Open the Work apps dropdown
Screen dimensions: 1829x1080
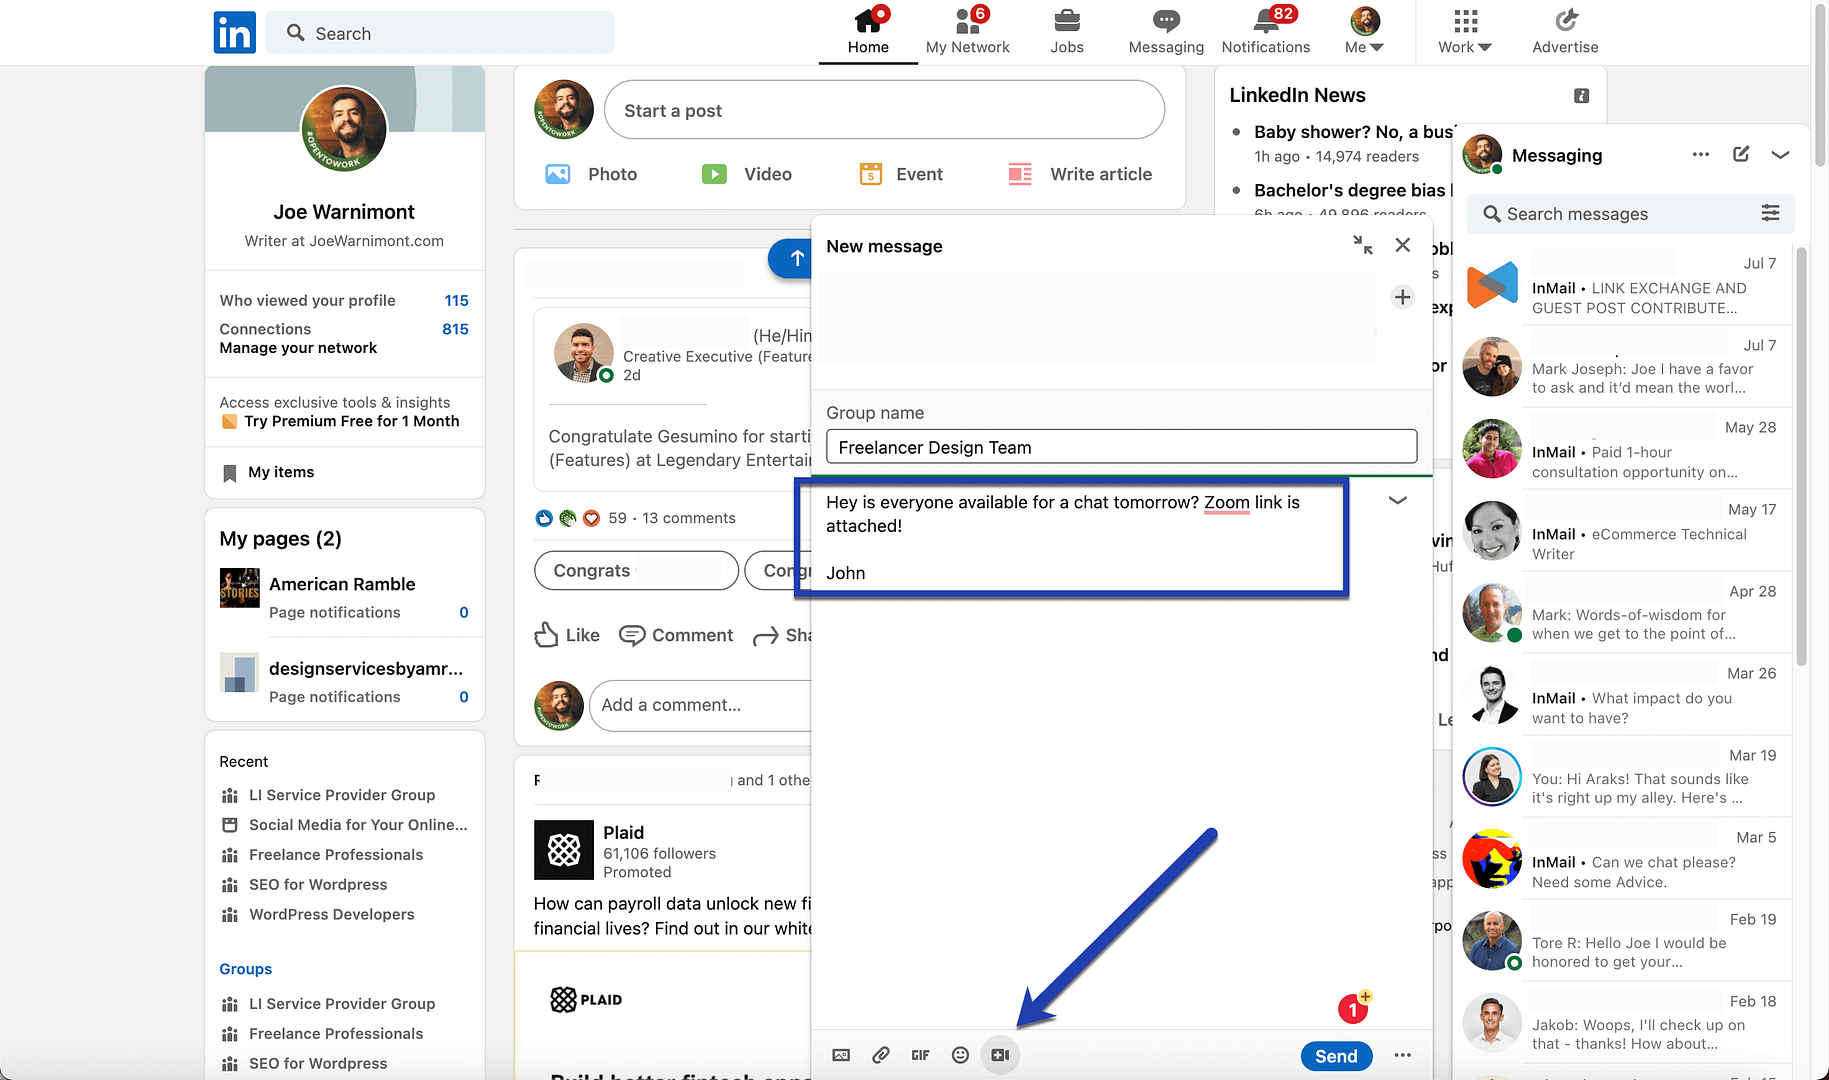(x=1463, y=32)
